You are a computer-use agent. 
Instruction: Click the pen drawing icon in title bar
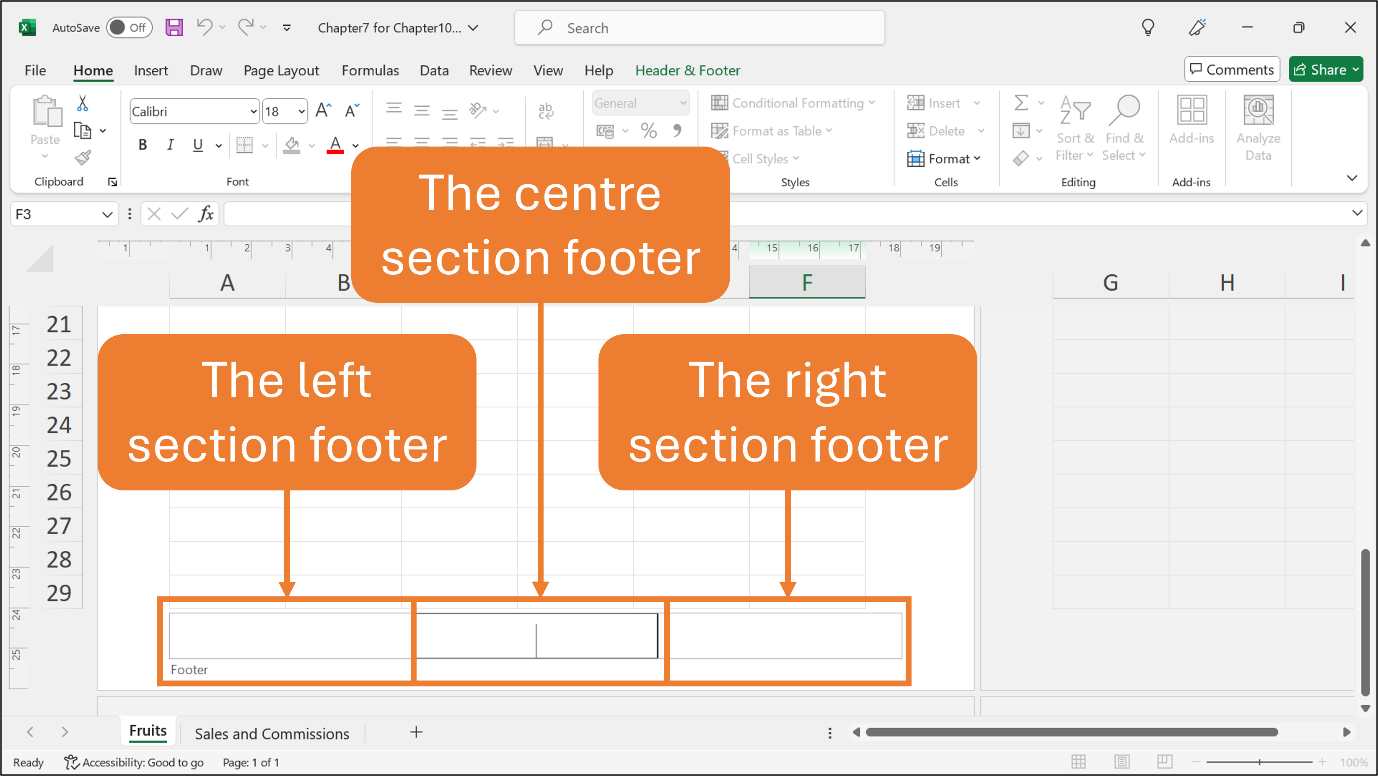1197,28
